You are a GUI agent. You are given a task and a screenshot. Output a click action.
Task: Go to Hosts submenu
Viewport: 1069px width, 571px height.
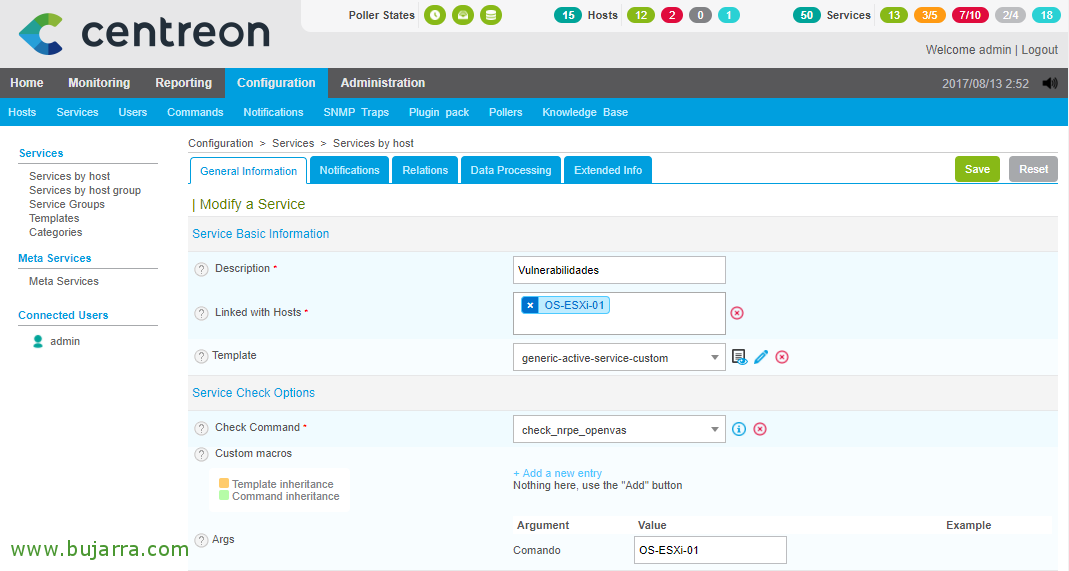point(22,112)
